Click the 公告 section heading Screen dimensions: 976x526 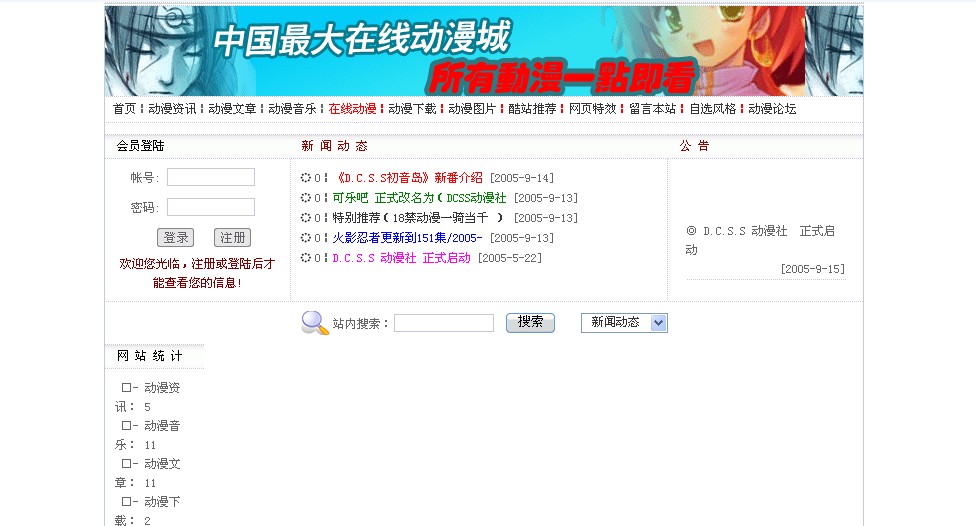695,146
